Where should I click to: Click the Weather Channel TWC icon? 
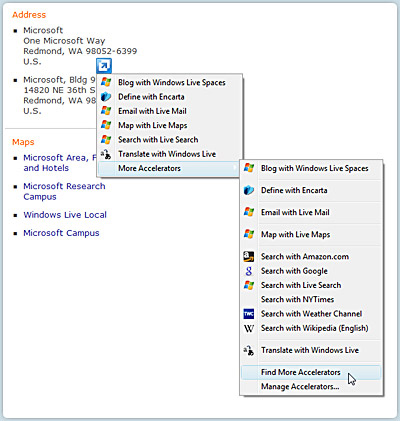pyautogui.click(x=249, y=314)
